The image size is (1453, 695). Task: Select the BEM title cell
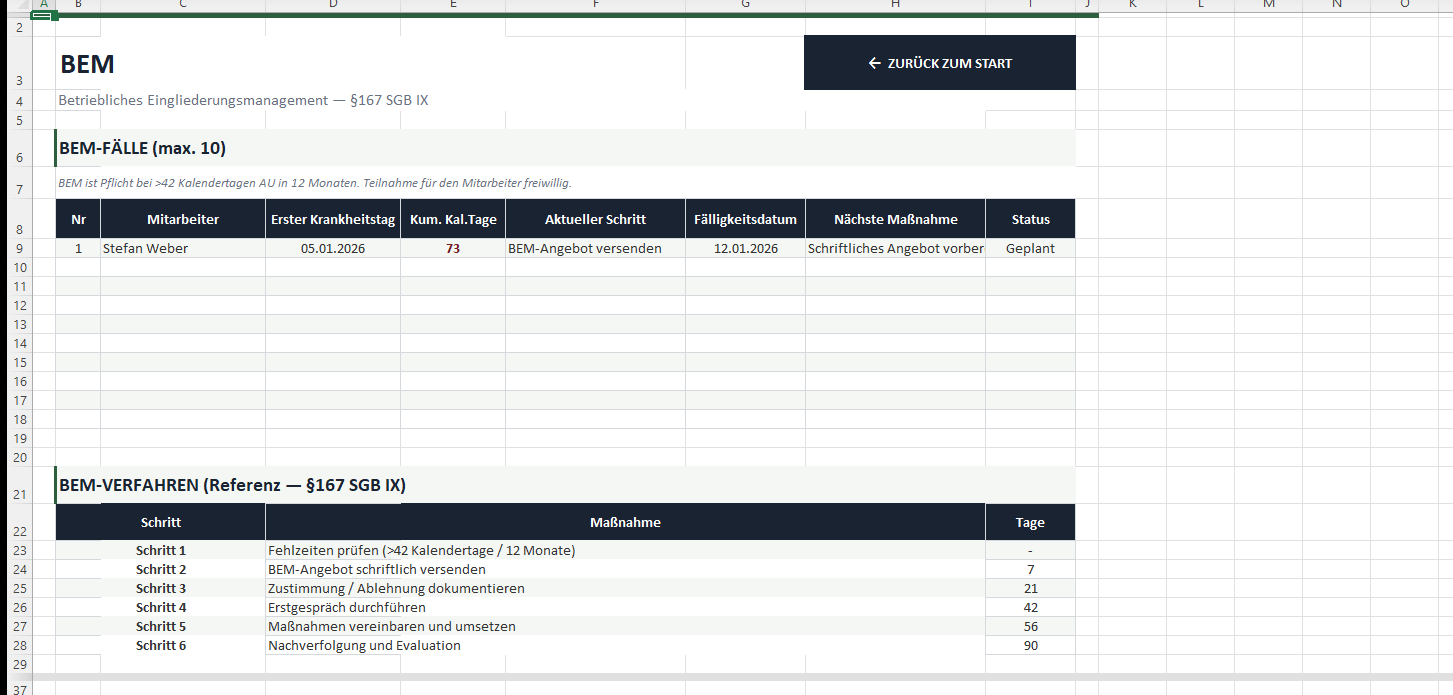pyautogui.click(x=88, y=65)
